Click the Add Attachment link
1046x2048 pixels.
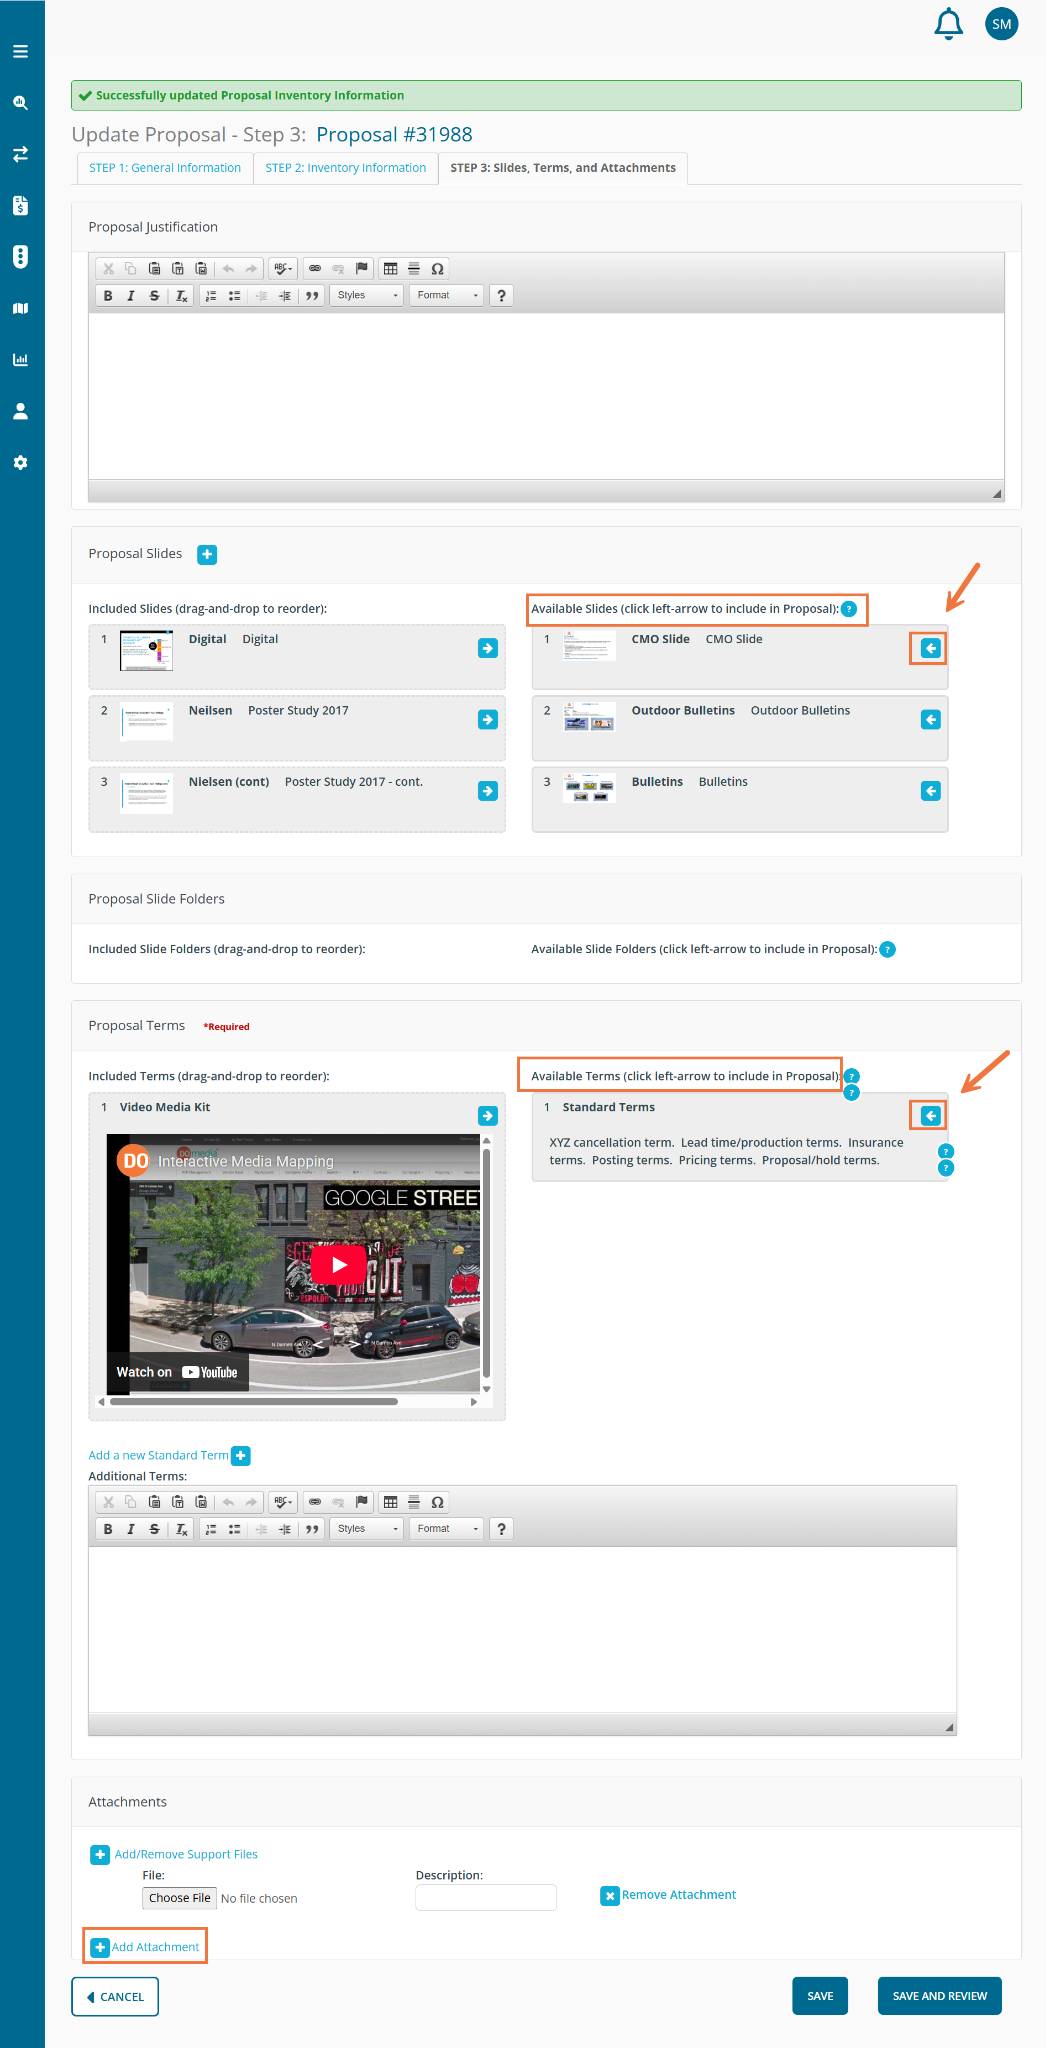[x=155, y=1947]
